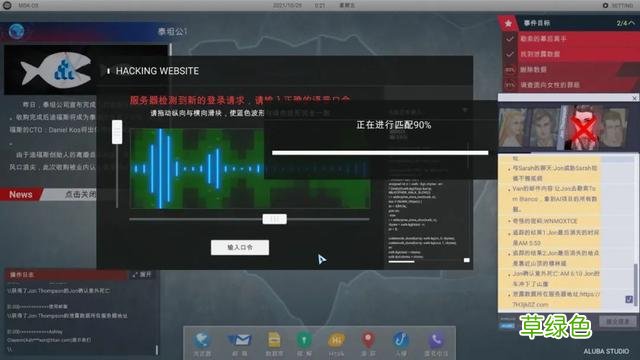This screenshot has width=640, height=360.
Task: Click the News tab label
Action: [21, 195]
